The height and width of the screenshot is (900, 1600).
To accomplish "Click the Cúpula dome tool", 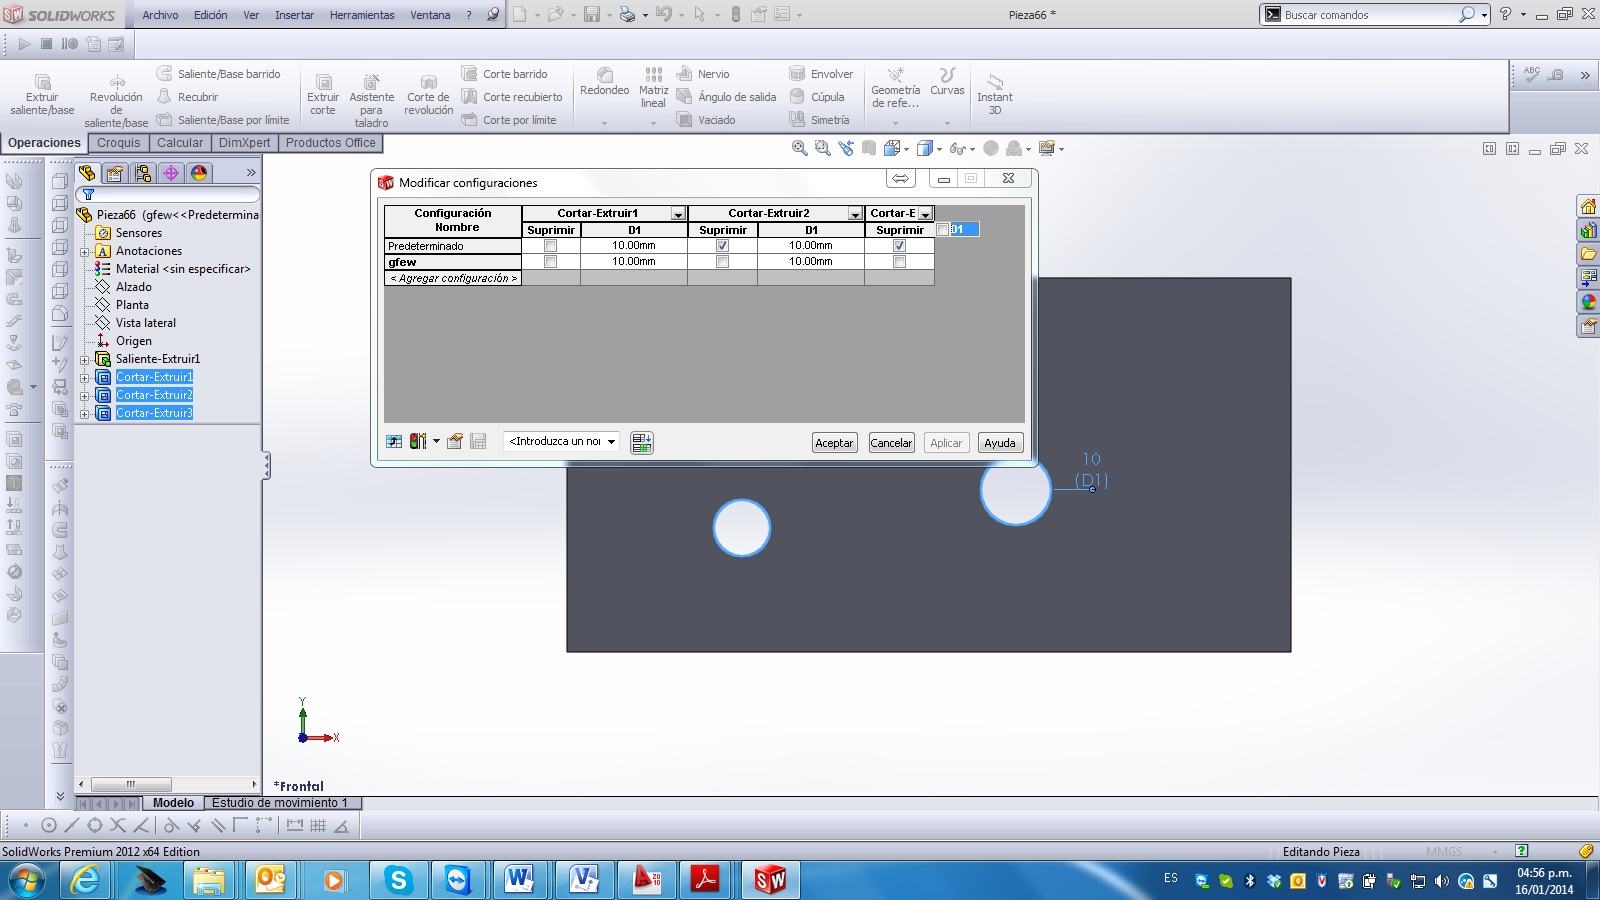I will coord(817,97).
